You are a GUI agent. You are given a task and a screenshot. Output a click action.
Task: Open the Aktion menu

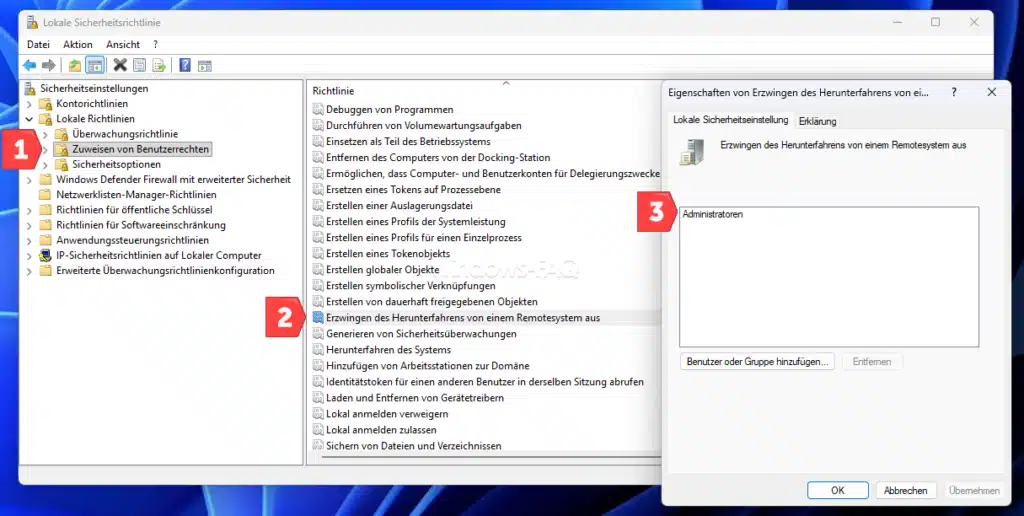pyautogui.click(x=78, y=44)
